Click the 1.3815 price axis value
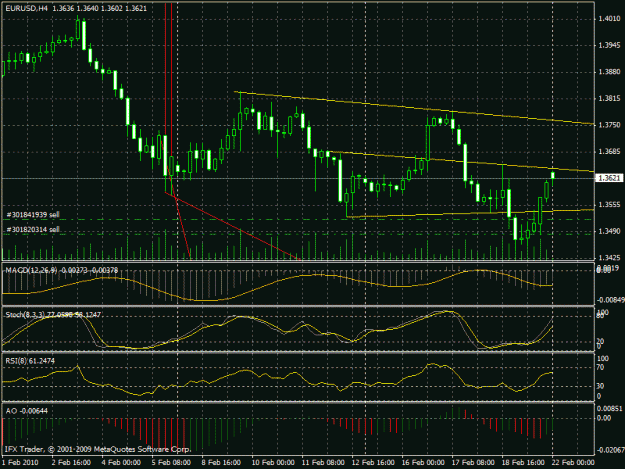 [609, 98]
